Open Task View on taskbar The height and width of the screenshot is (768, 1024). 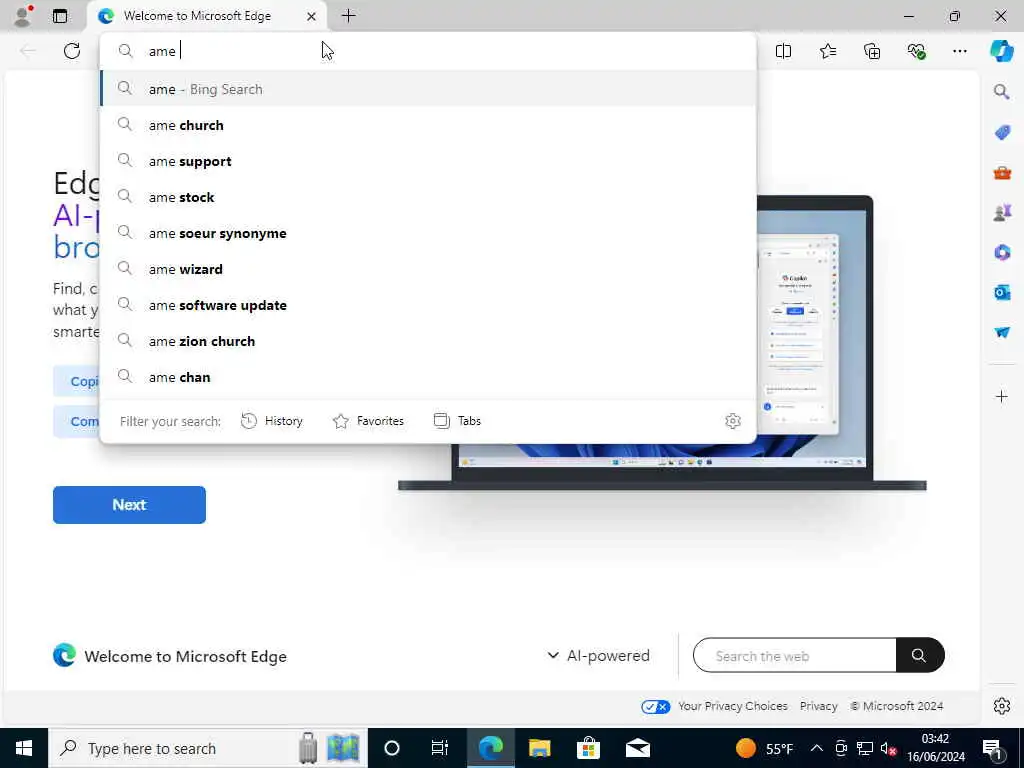click(440, 748)
